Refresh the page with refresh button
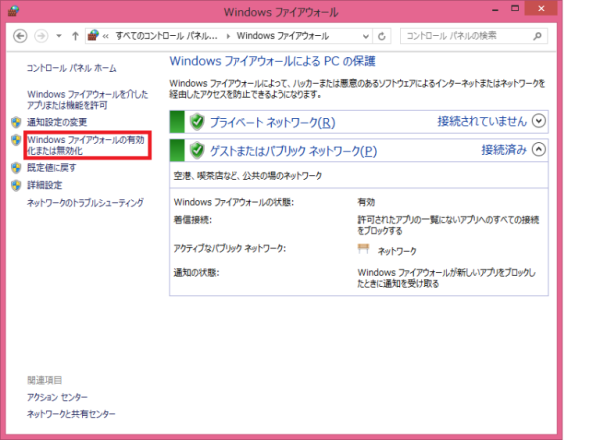 (x=382, y=36)
